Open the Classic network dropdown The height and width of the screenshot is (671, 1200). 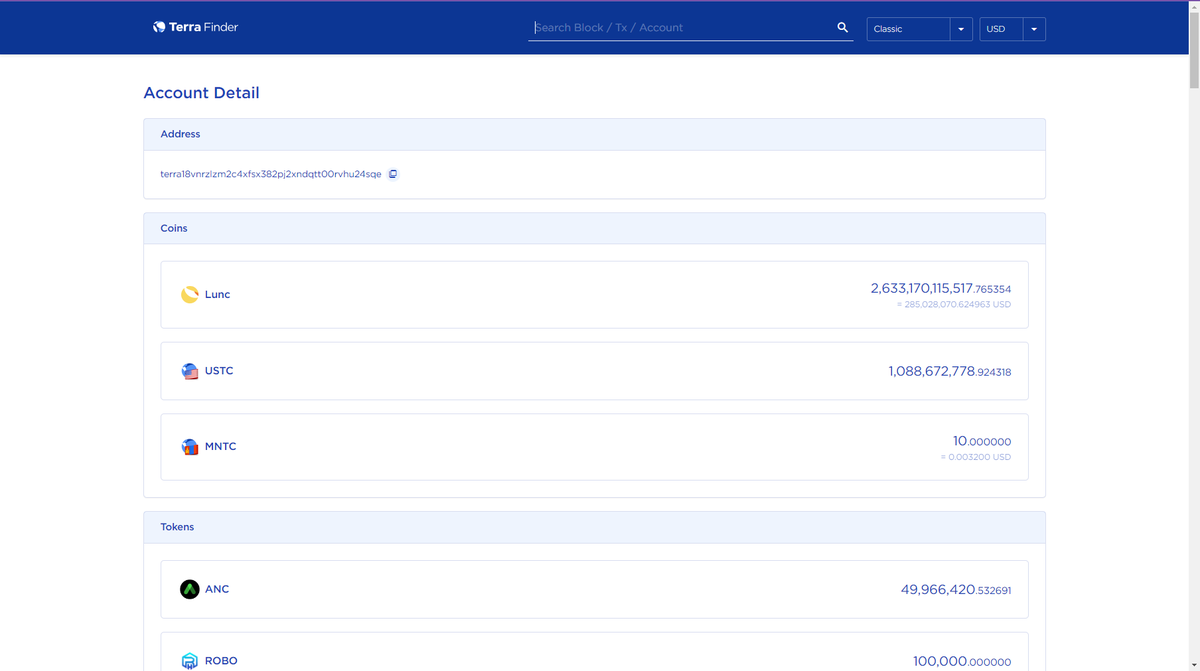(x=919, y=29)
